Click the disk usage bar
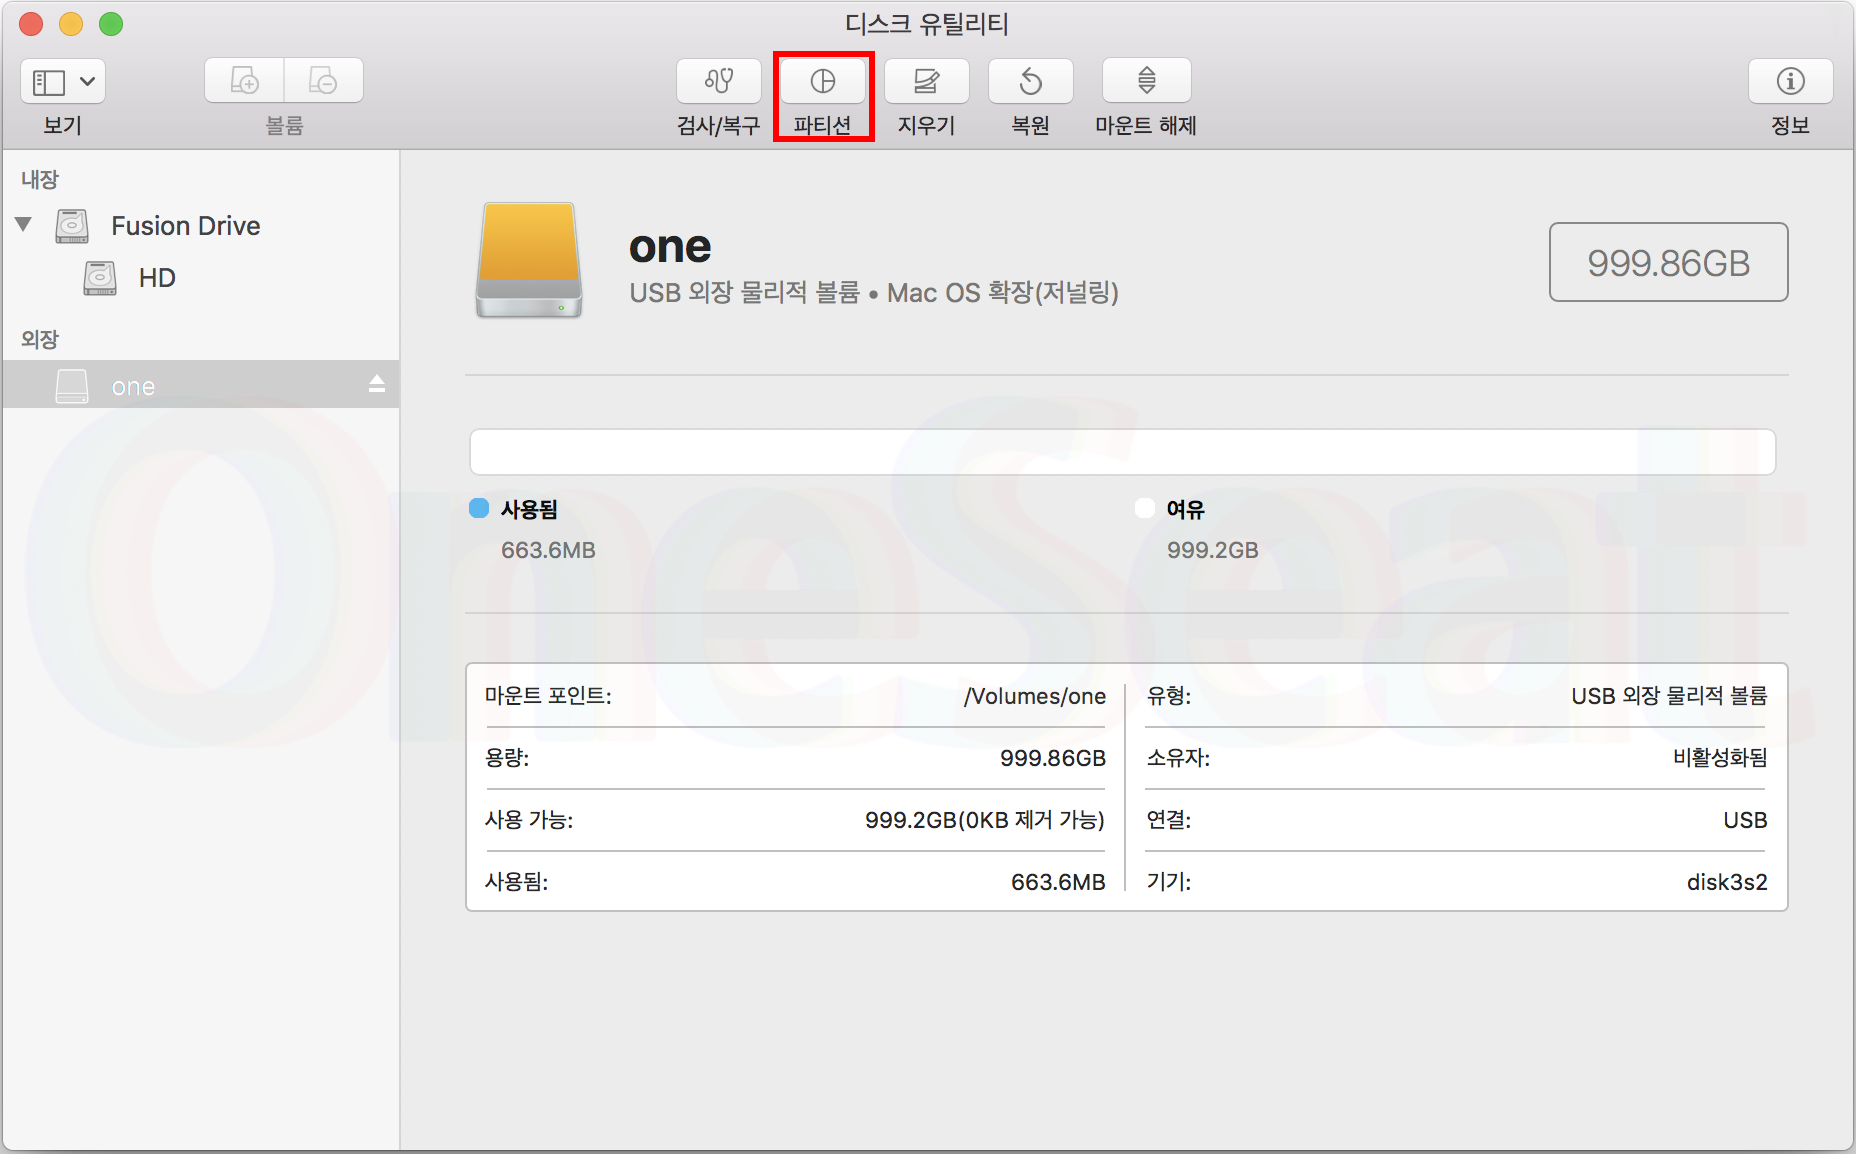Screen dimensions: 1856x1154 (x=1122, y=452)
